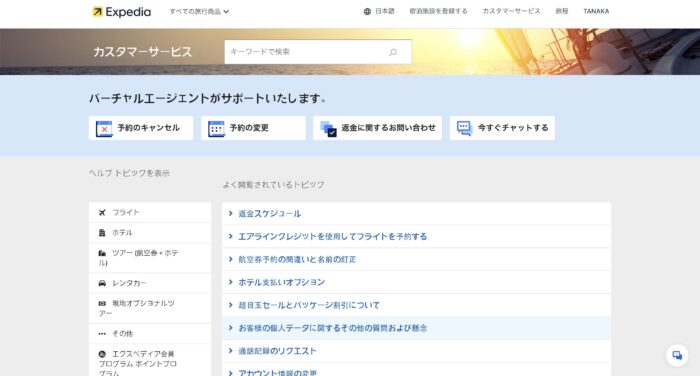This screenshot has height=376, width=700.
Task: Open エアラインクレジットを使用してフライトを予約する topic
Action: tap(417, 236)
